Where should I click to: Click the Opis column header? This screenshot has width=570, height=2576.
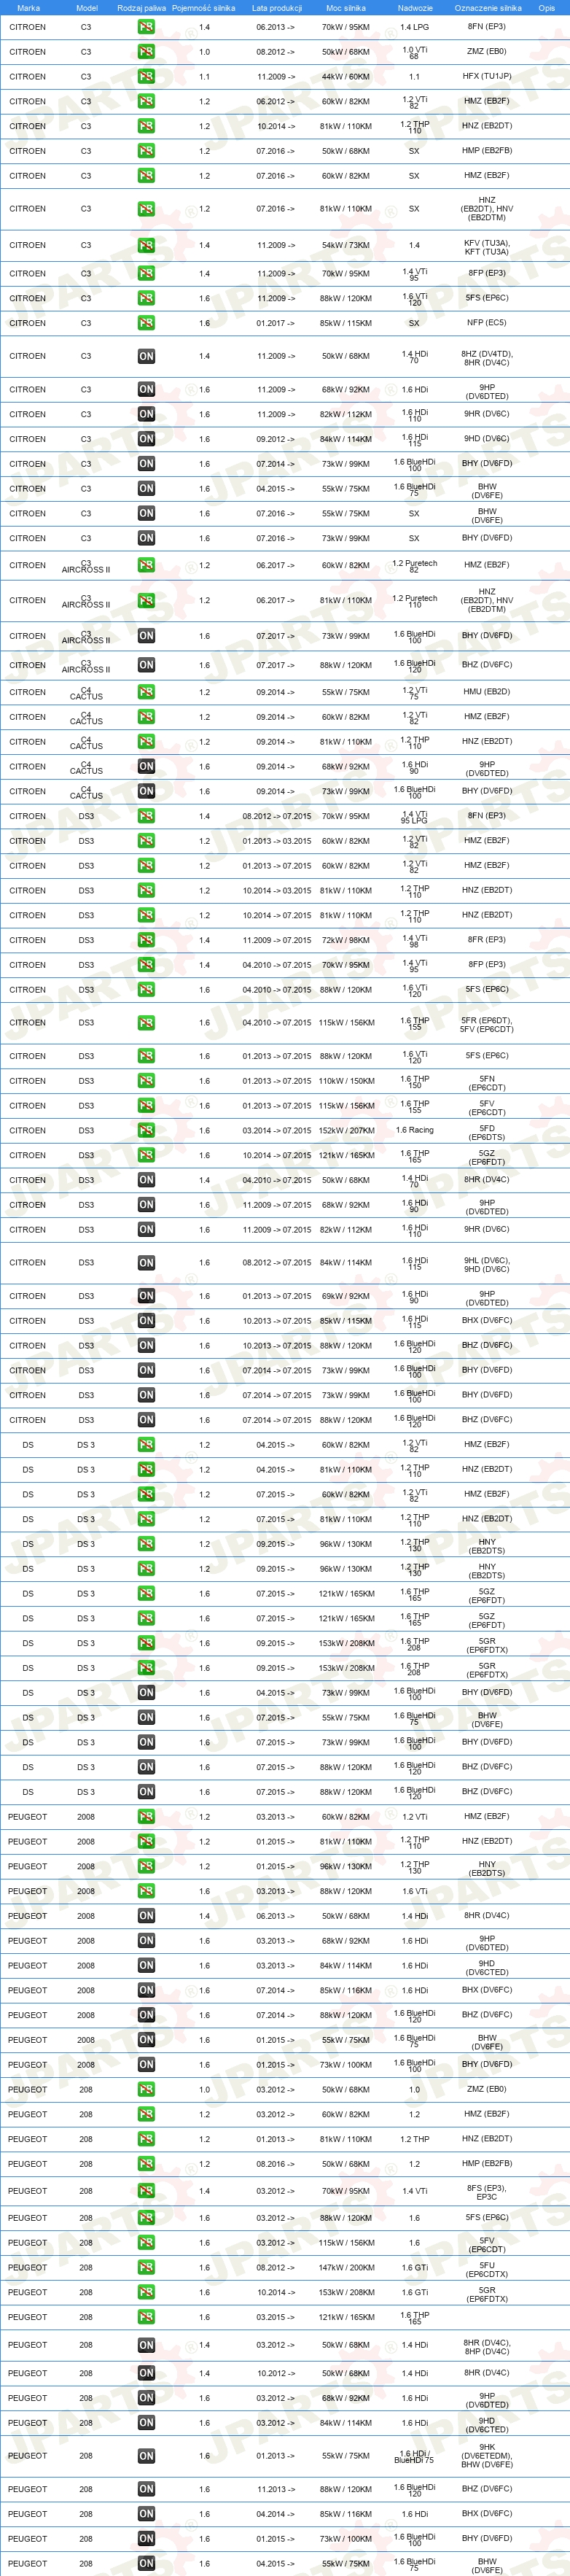(x=546, y=8)
